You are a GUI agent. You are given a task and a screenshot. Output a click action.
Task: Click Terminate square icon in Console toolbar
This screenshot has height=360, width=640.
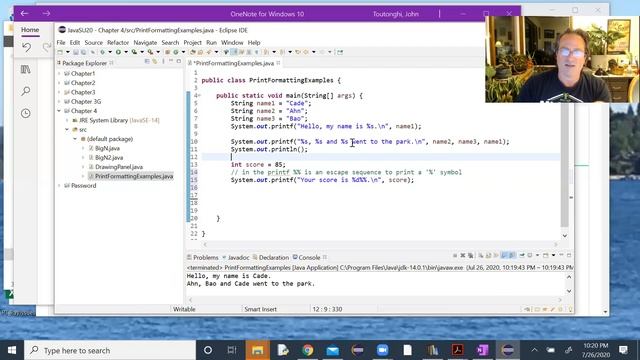[455, 256]
